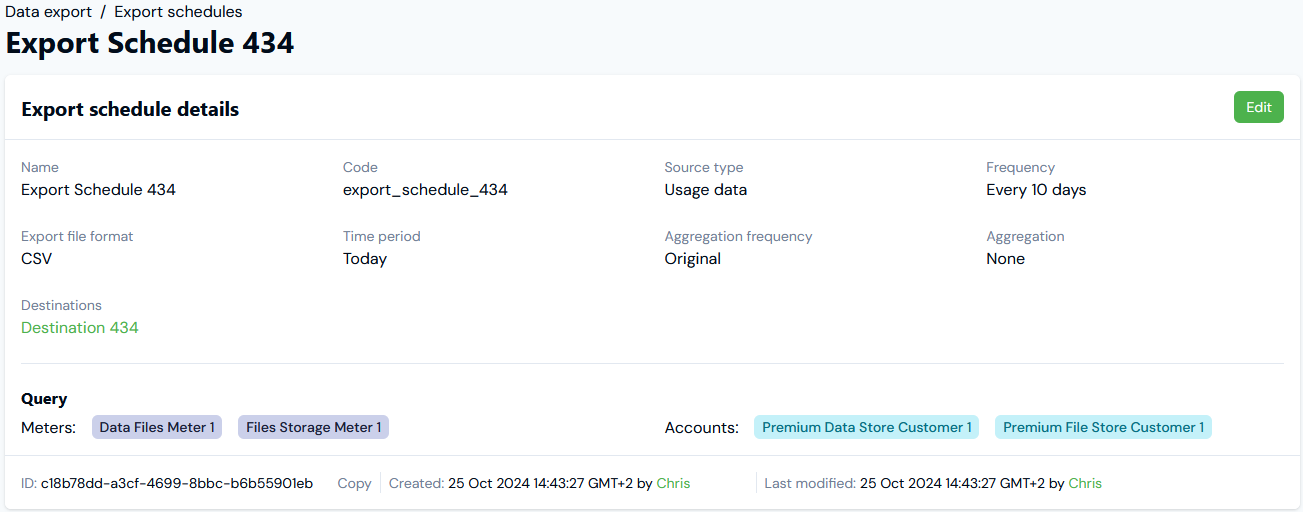This screenshot has width=1303, height=512.
Task: Open the Destination 434 link
Action: coord(80,328)
